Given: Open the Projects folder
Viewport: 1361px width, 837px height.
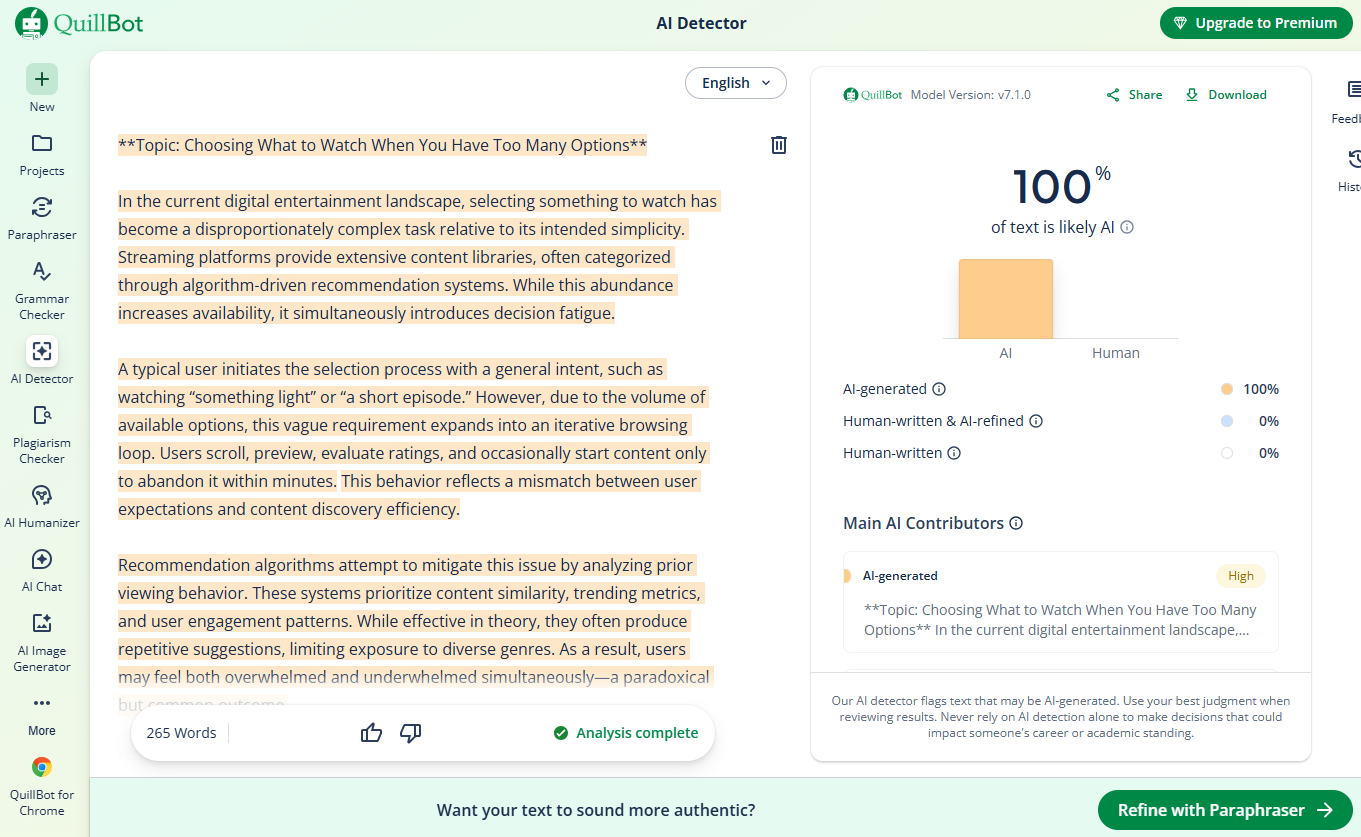Looking at the screenshot, I should 42,153.
